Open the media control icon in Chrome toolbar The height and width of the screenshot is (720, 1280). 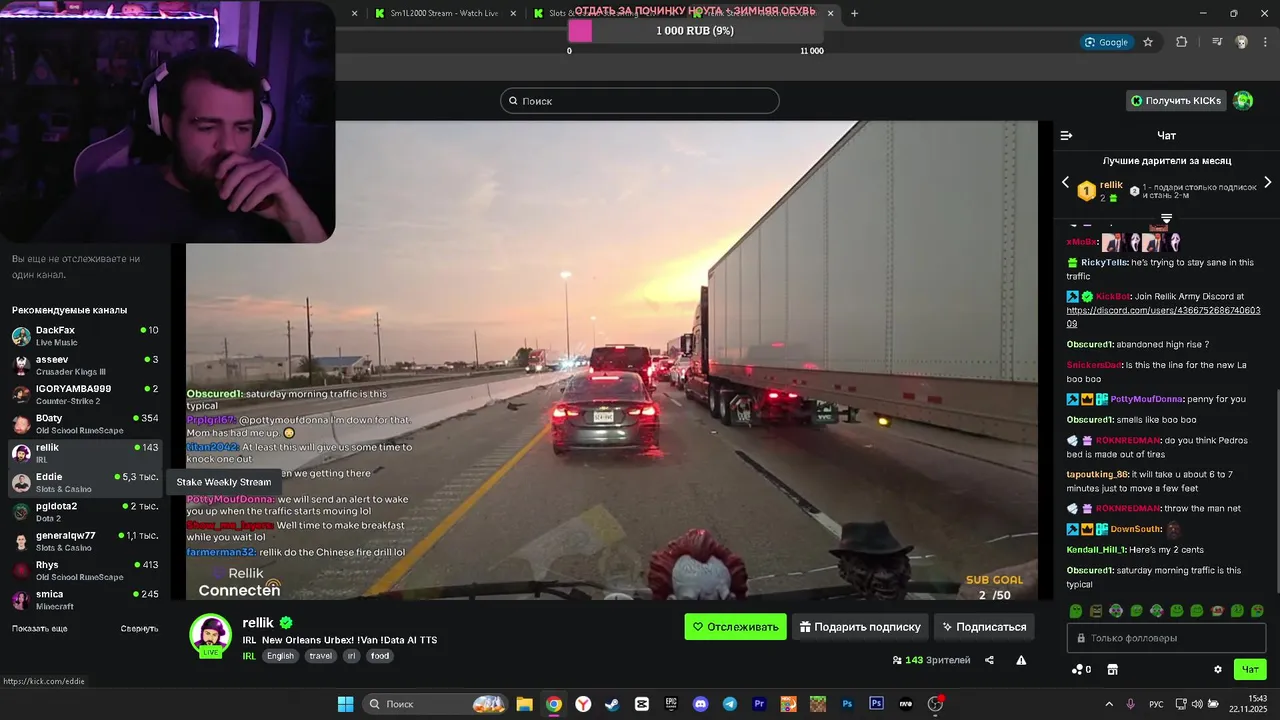point(1217,42)
